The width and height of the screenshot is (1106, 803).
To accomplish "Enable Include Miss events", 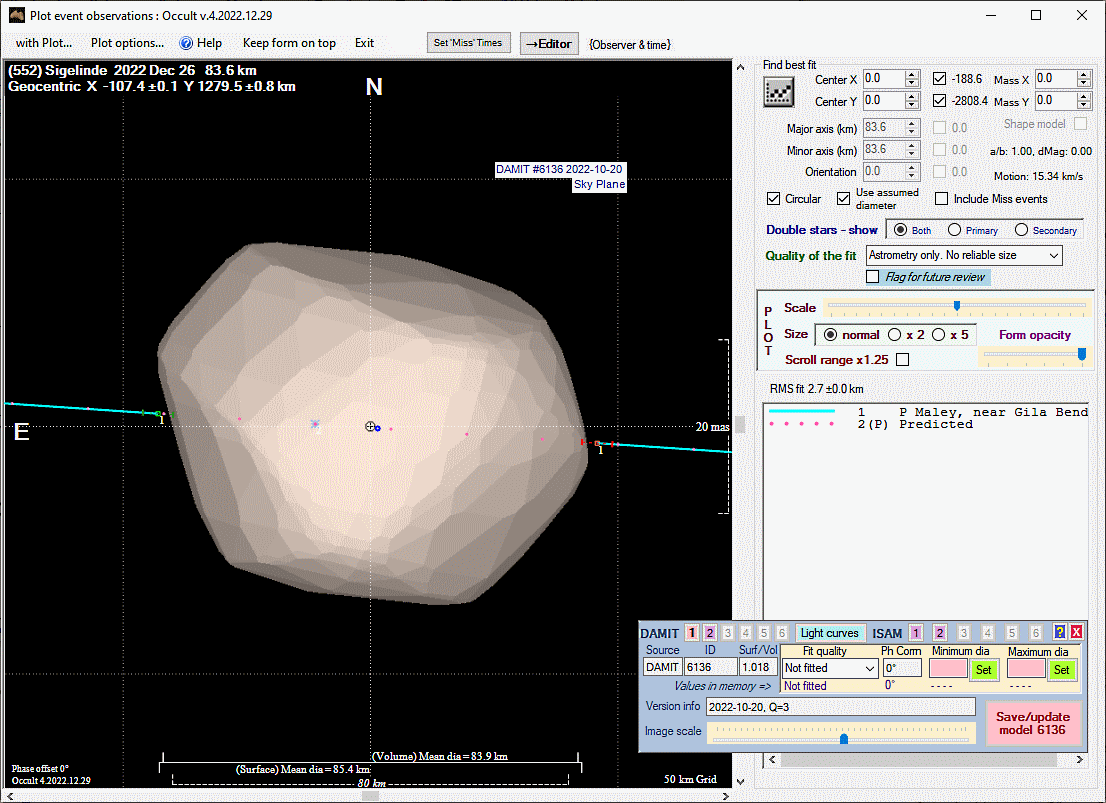I will pos(941,199).
